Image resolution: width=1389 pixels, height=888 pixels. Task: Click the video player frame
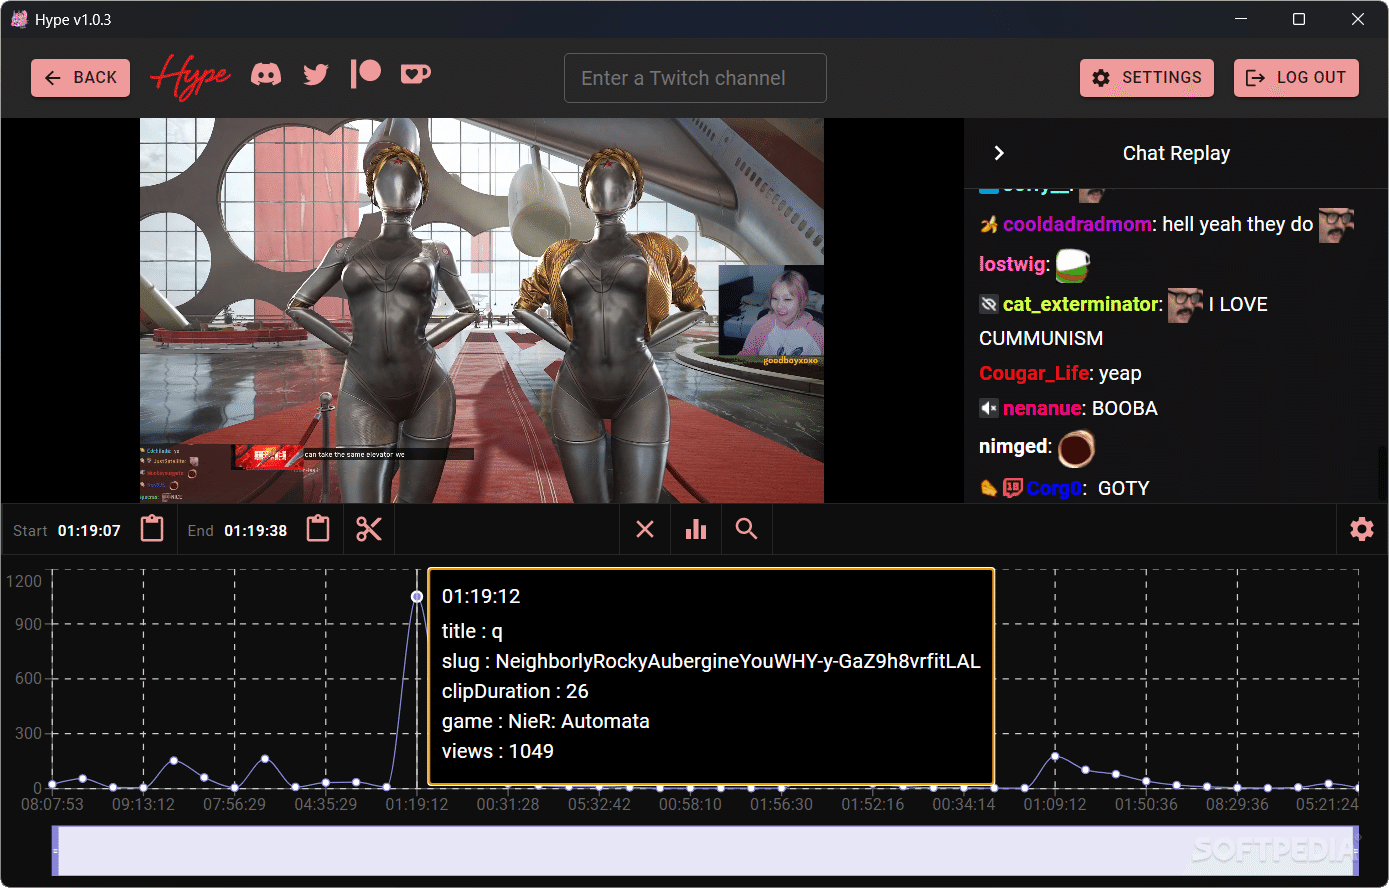tap(482, 310)
